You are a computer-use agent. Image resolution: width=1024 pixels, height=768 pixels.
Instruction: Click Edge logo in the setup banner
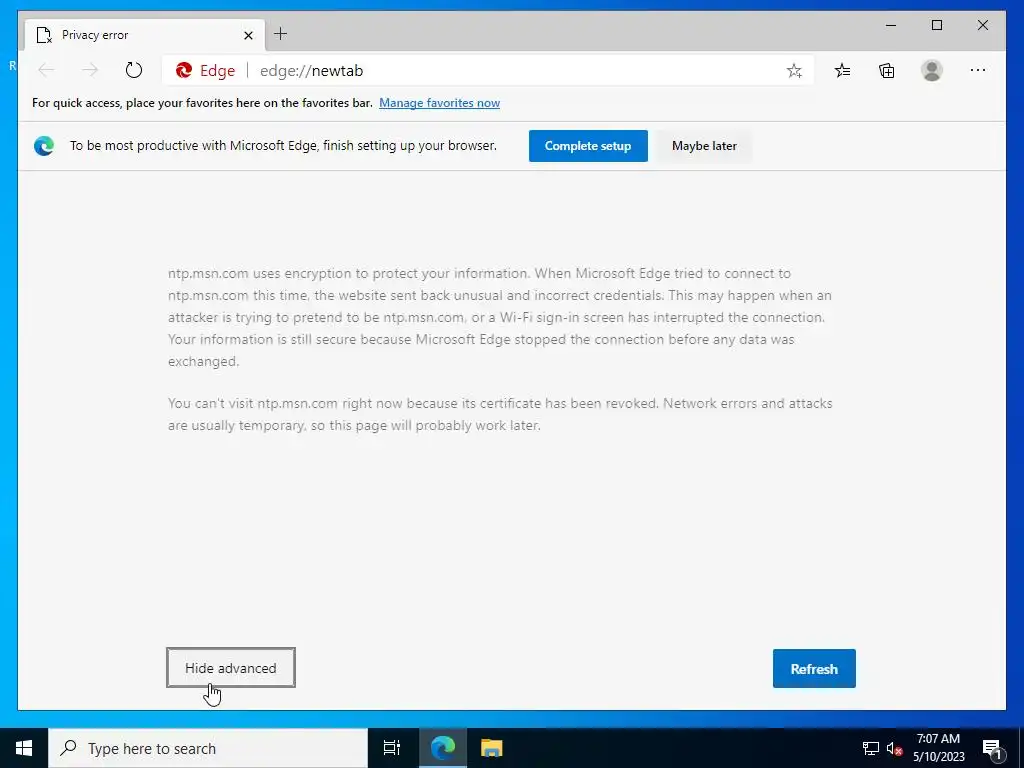coord(44,146)
